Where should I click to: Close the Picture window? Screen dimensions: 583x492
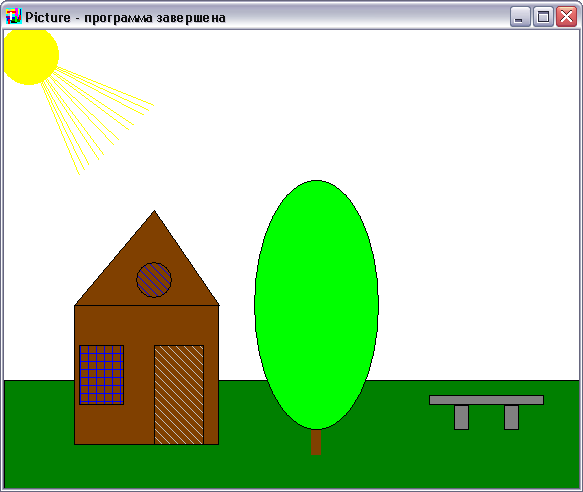click(566, 17)
